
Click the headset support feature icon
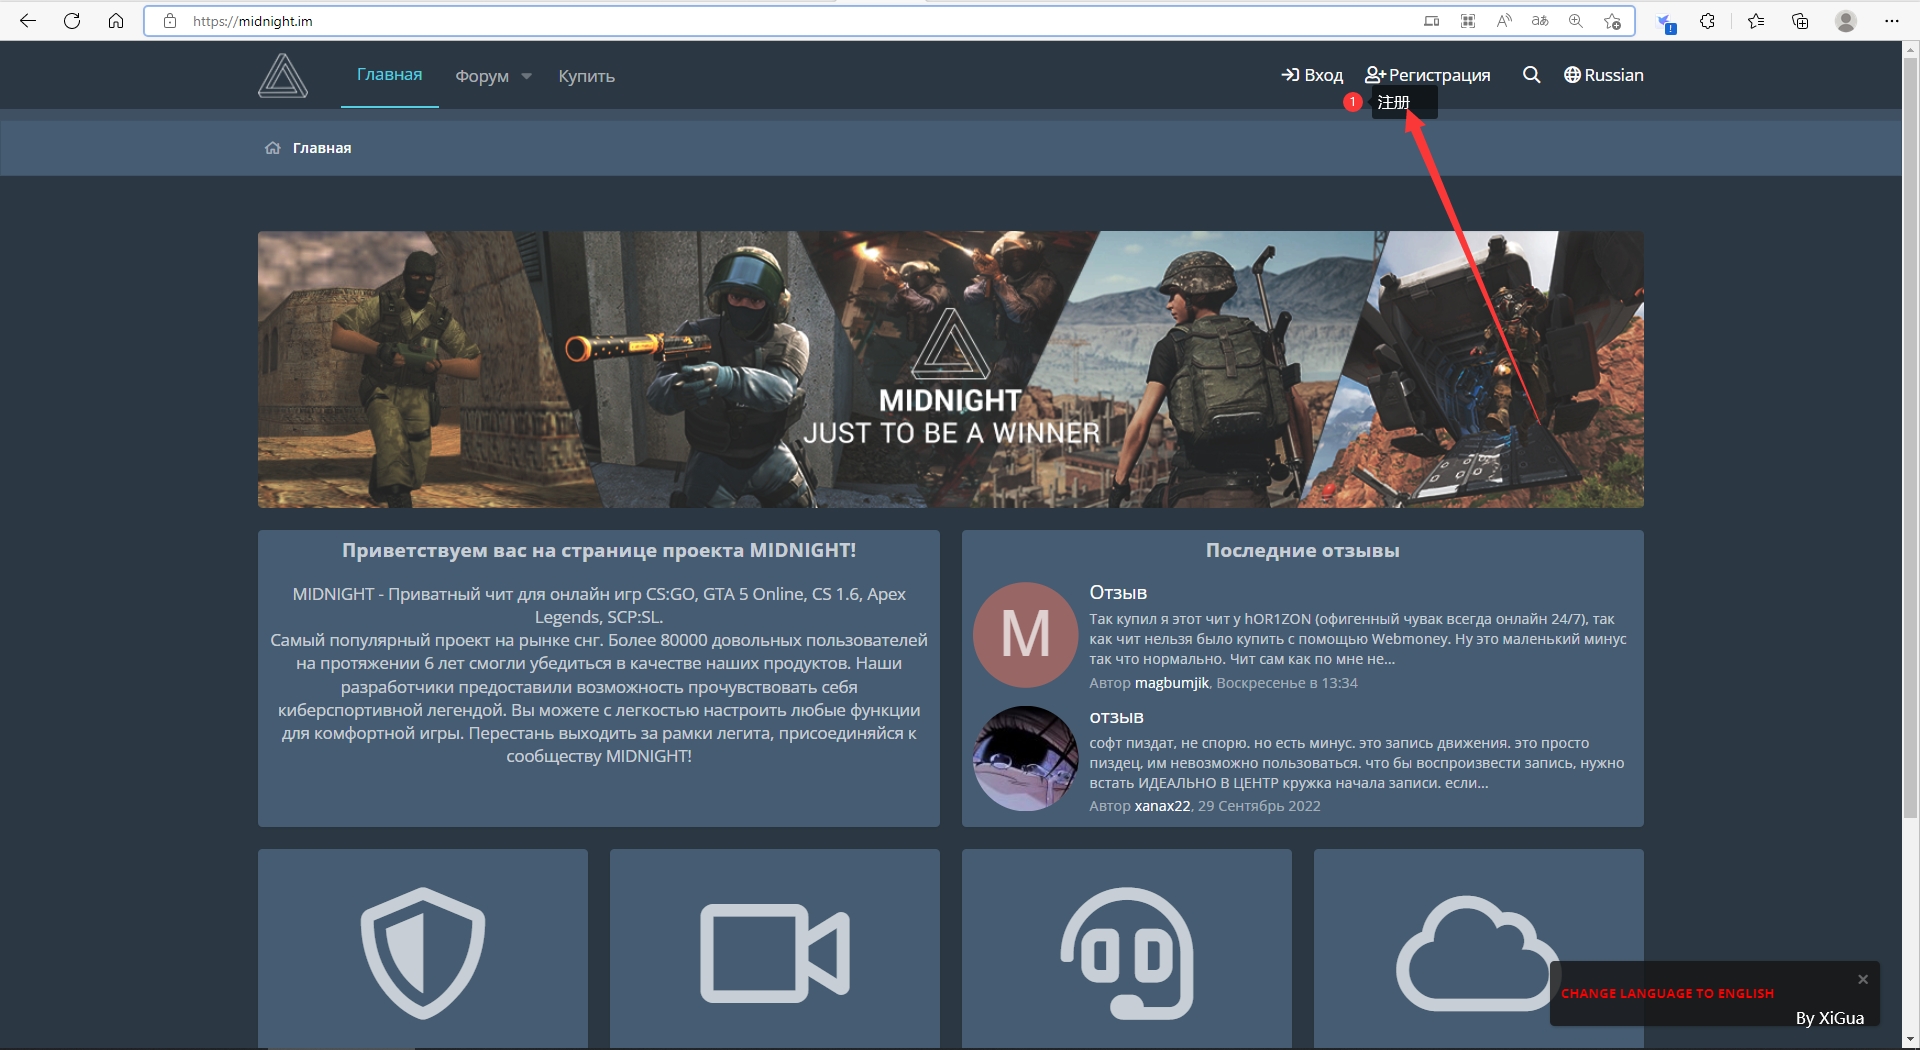(x=1127, y=952)
